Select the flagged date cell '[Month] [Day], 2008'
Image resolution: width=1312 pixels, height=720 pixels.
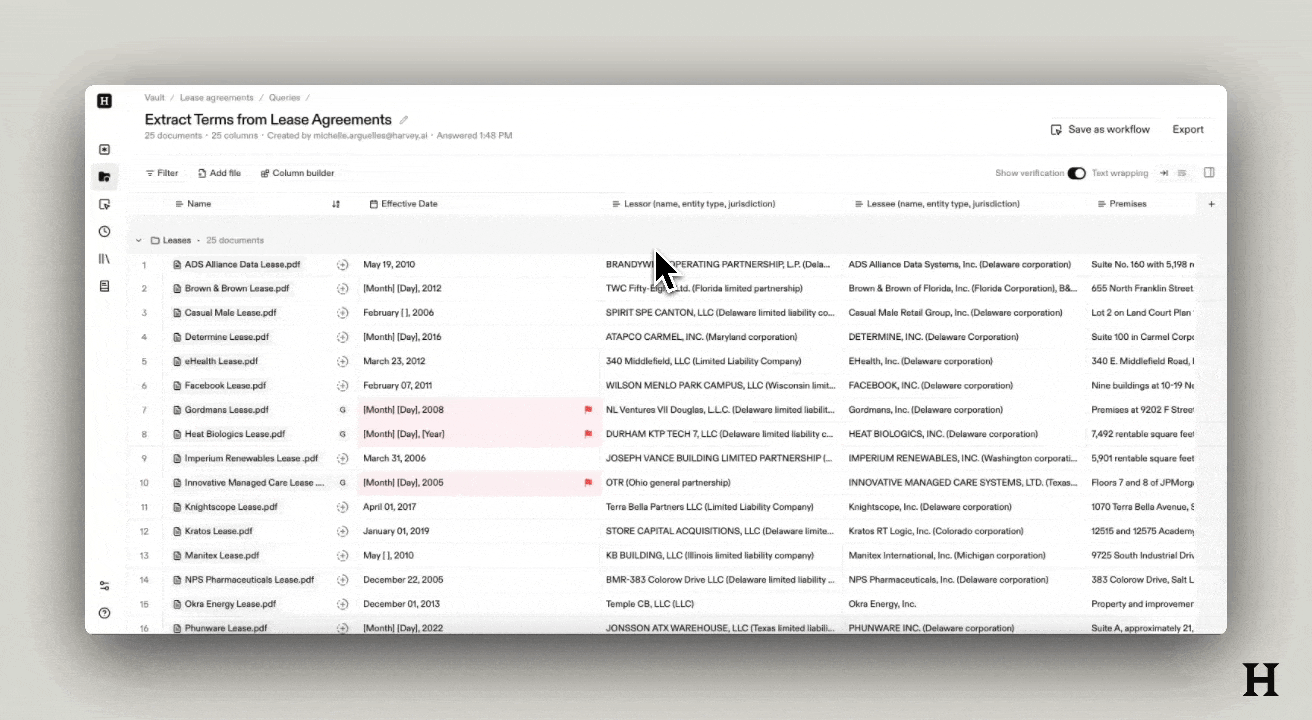(x=478, y=410)
